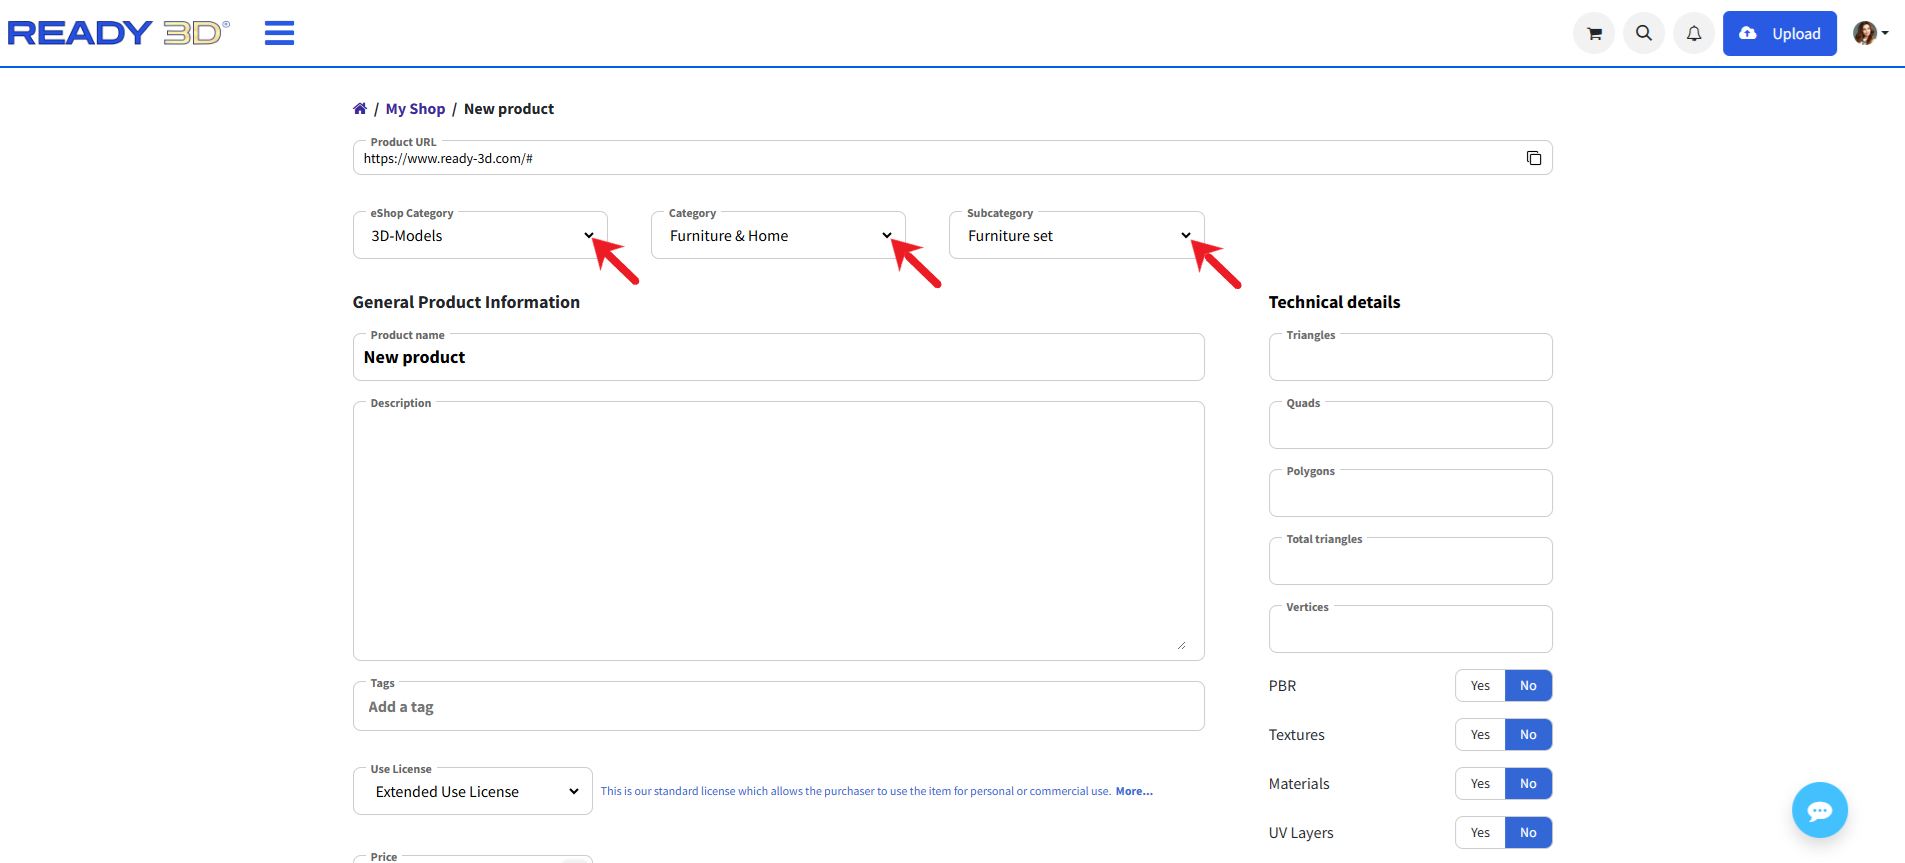Image resolution: width=1905 pixels, height=863 pixels.
Task: Set Materials to Yes
Action: (1480, 784)
